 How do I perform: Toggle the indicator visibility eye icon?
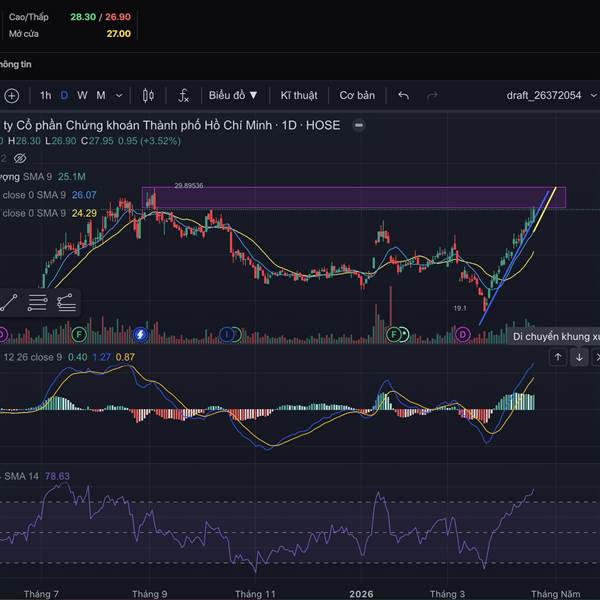click(x=19, y=158)
